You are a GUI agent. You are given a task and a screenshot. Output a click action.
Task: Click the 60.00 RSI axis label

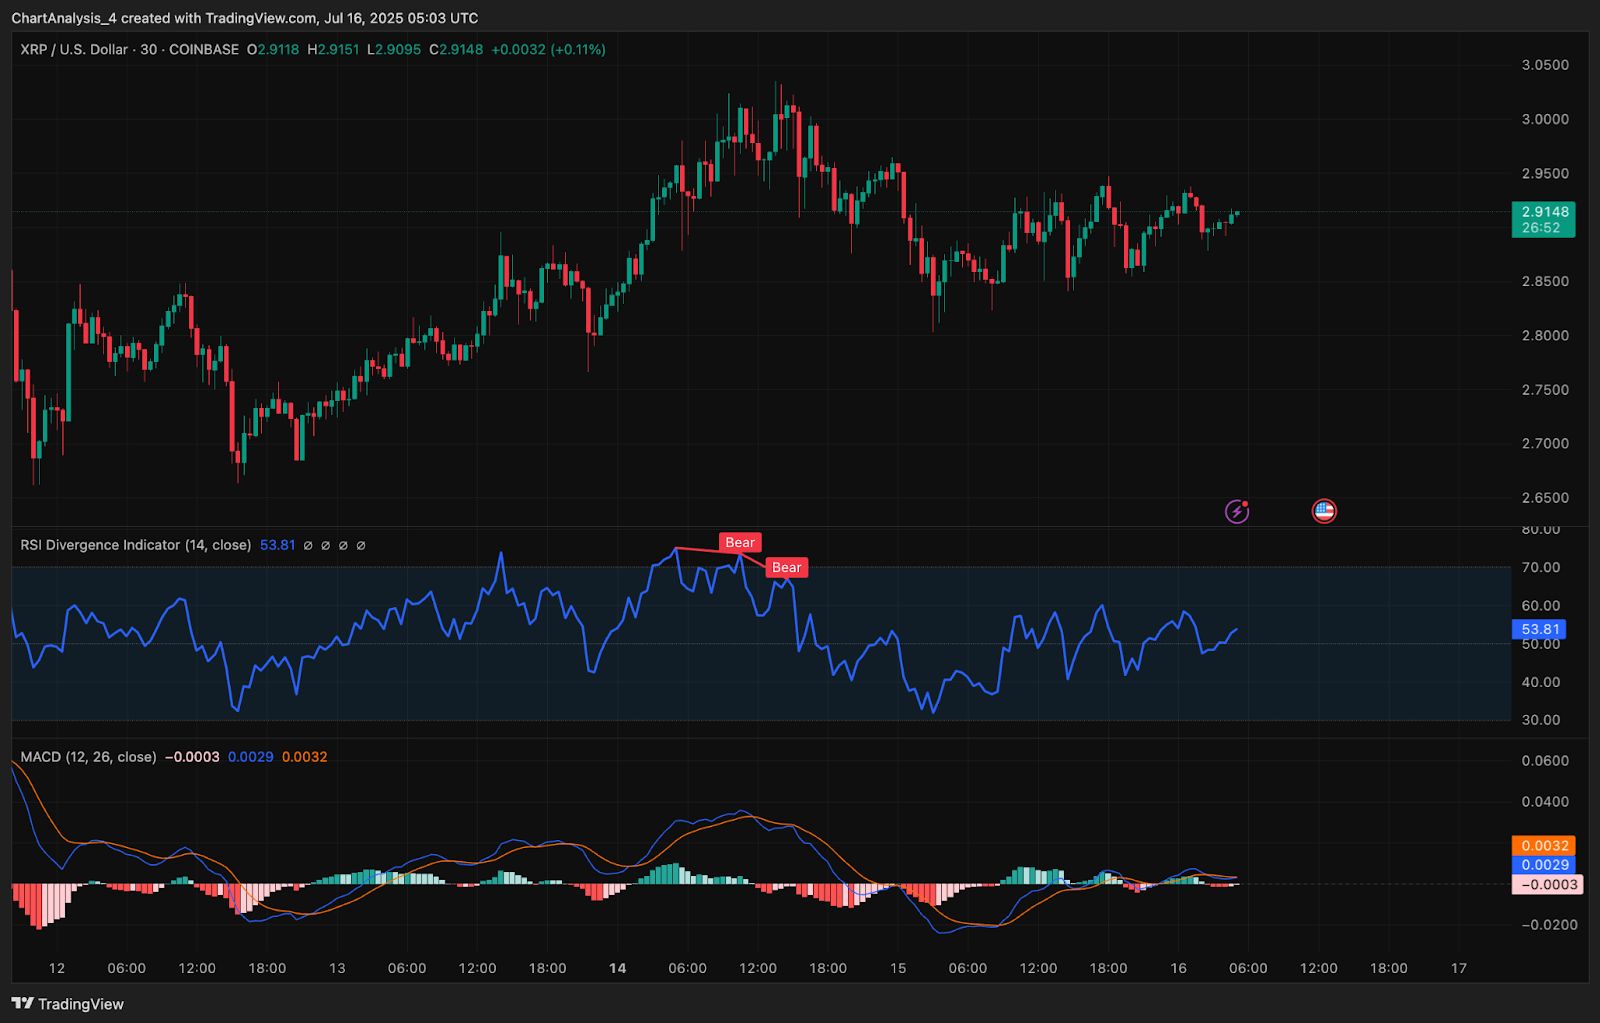click(x=1541, y=605)
